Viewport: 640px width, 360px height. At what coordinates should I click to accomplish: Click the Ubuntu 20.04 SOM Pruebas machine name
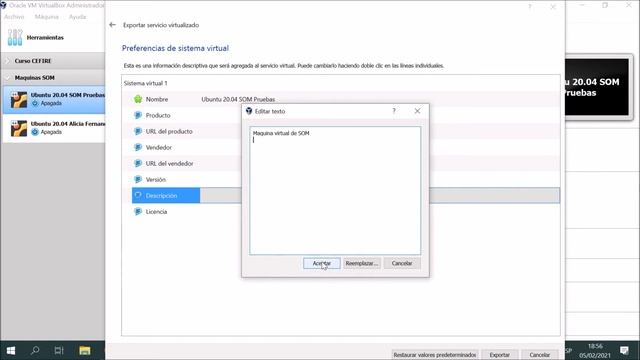(x=68, y=95)
